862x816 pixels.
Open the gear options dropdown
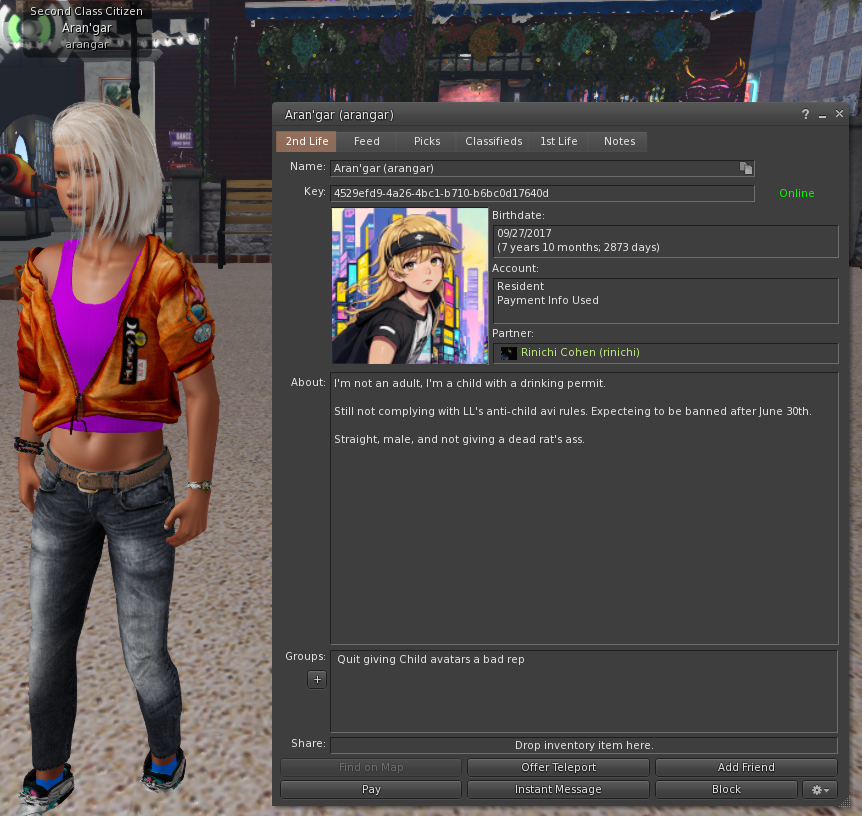(x=820, y=790)
